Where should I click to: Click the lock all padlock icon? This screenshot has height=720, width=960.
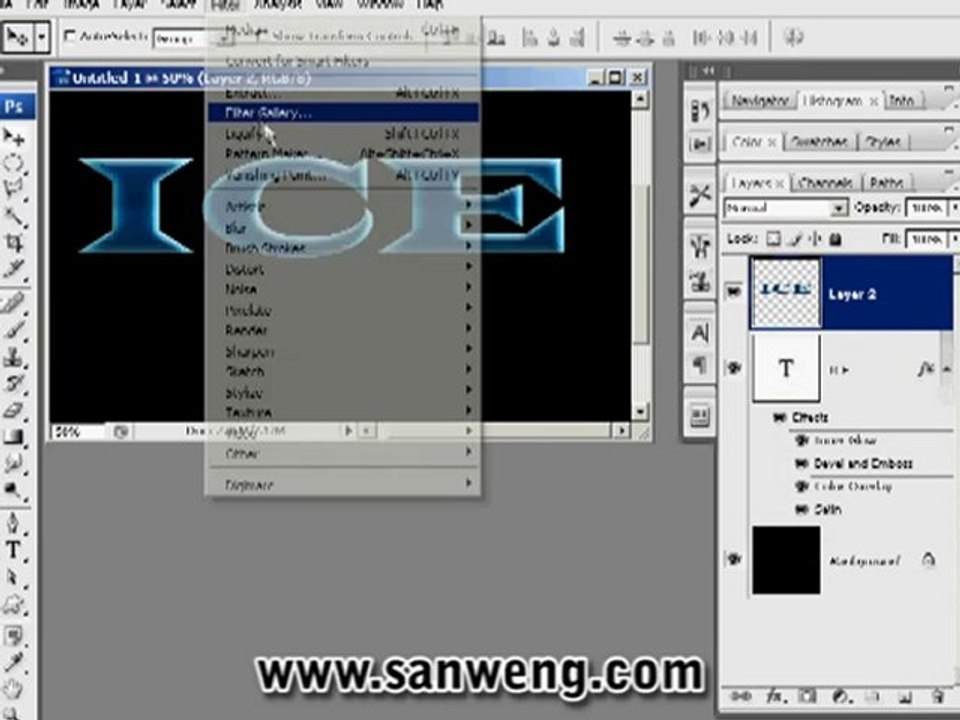click(x=835, y=239)
